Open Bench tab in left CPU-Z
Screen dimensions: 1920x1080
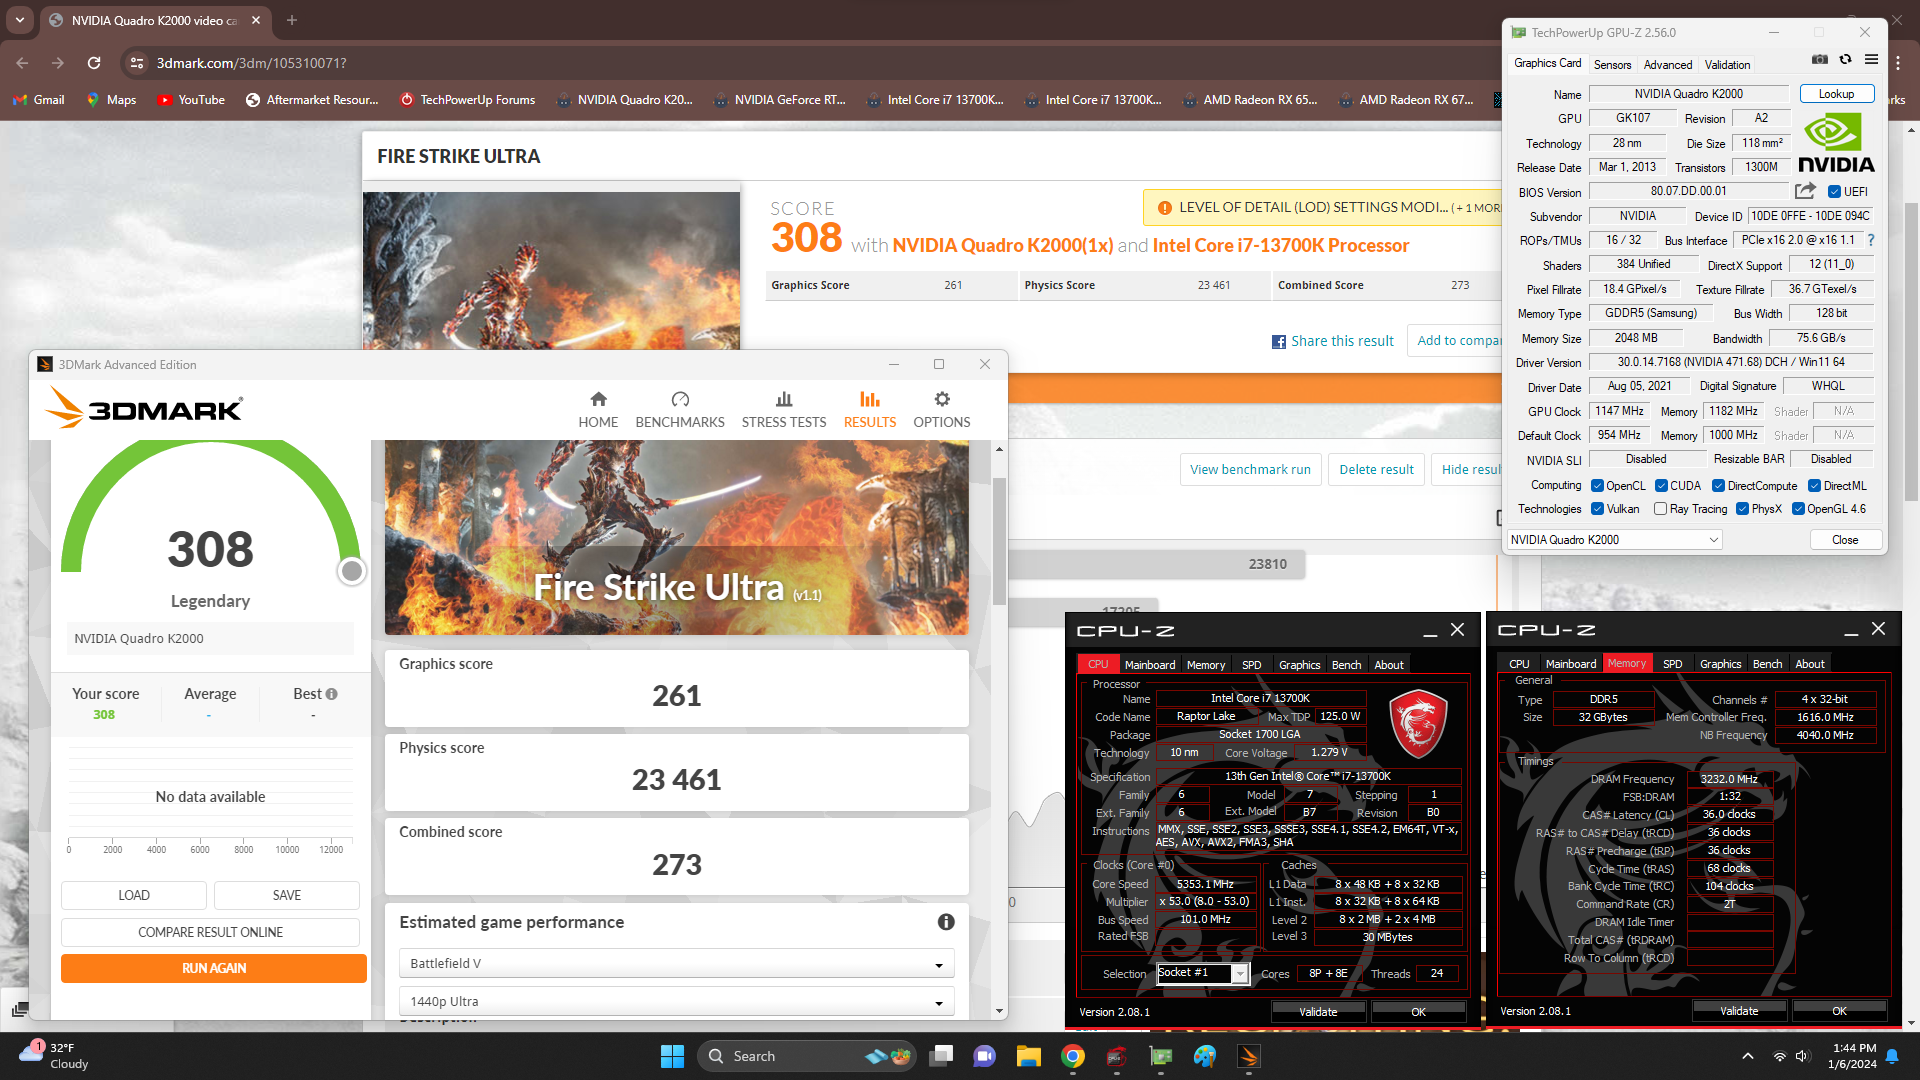[x=1346, y=665]
